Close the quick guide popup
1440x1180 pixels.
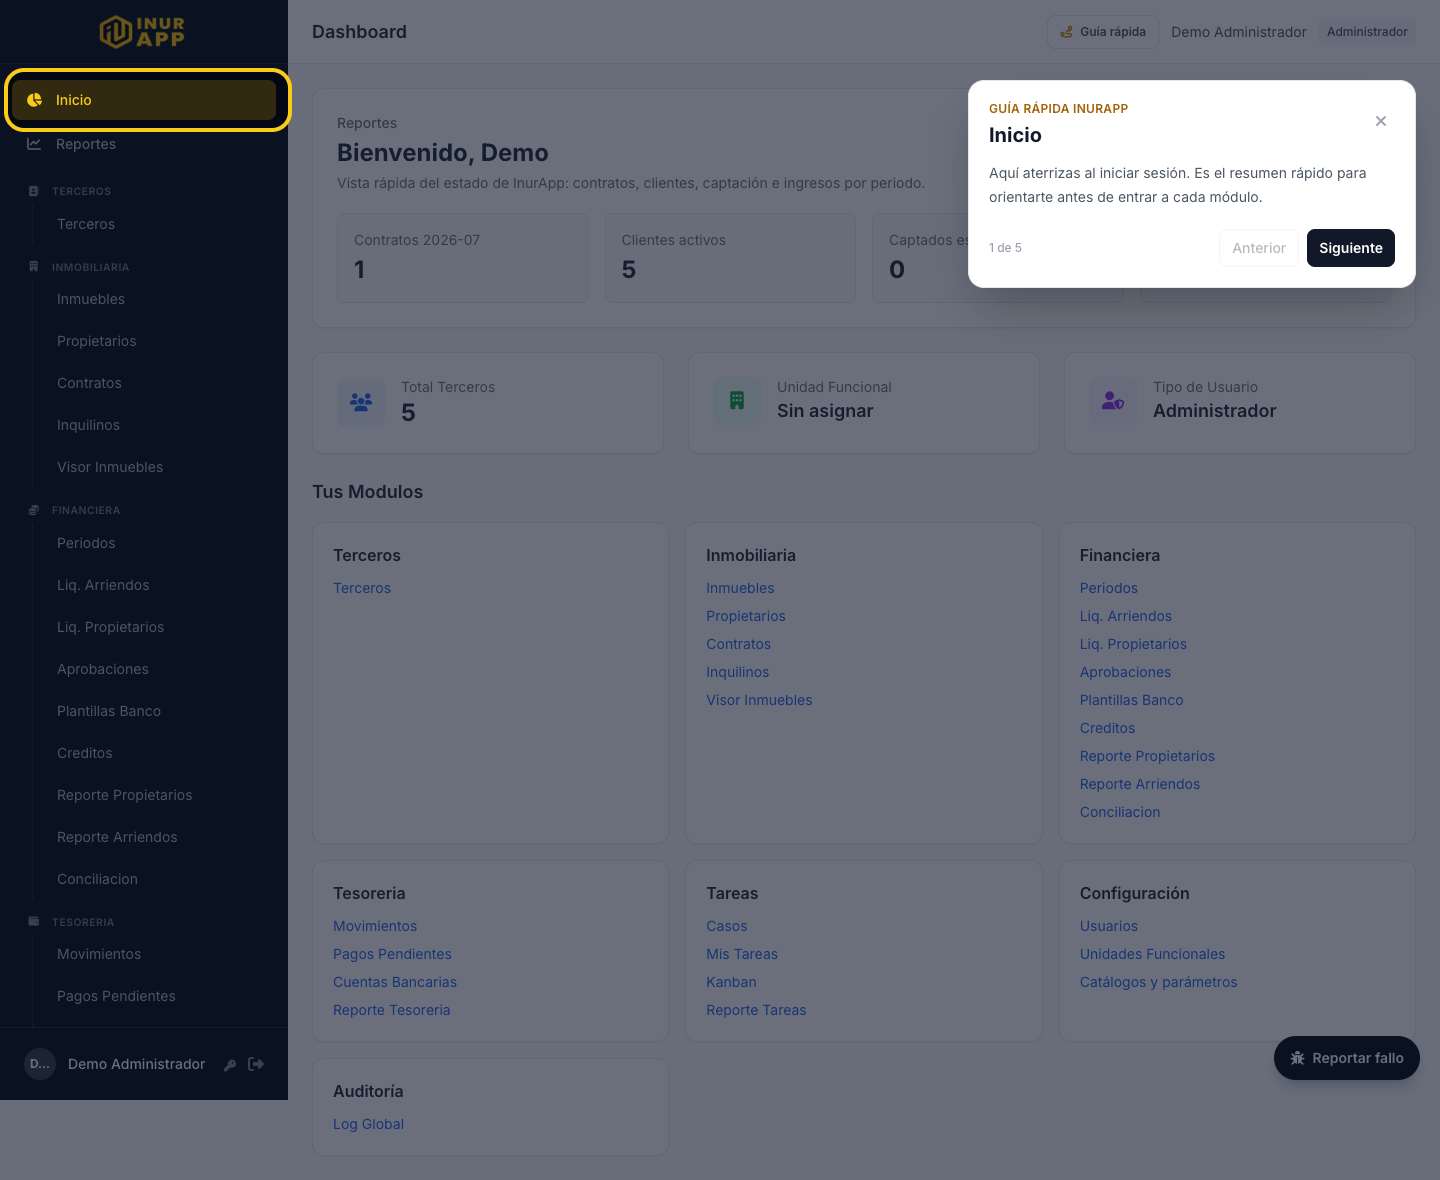click(x=1381, y=121)
